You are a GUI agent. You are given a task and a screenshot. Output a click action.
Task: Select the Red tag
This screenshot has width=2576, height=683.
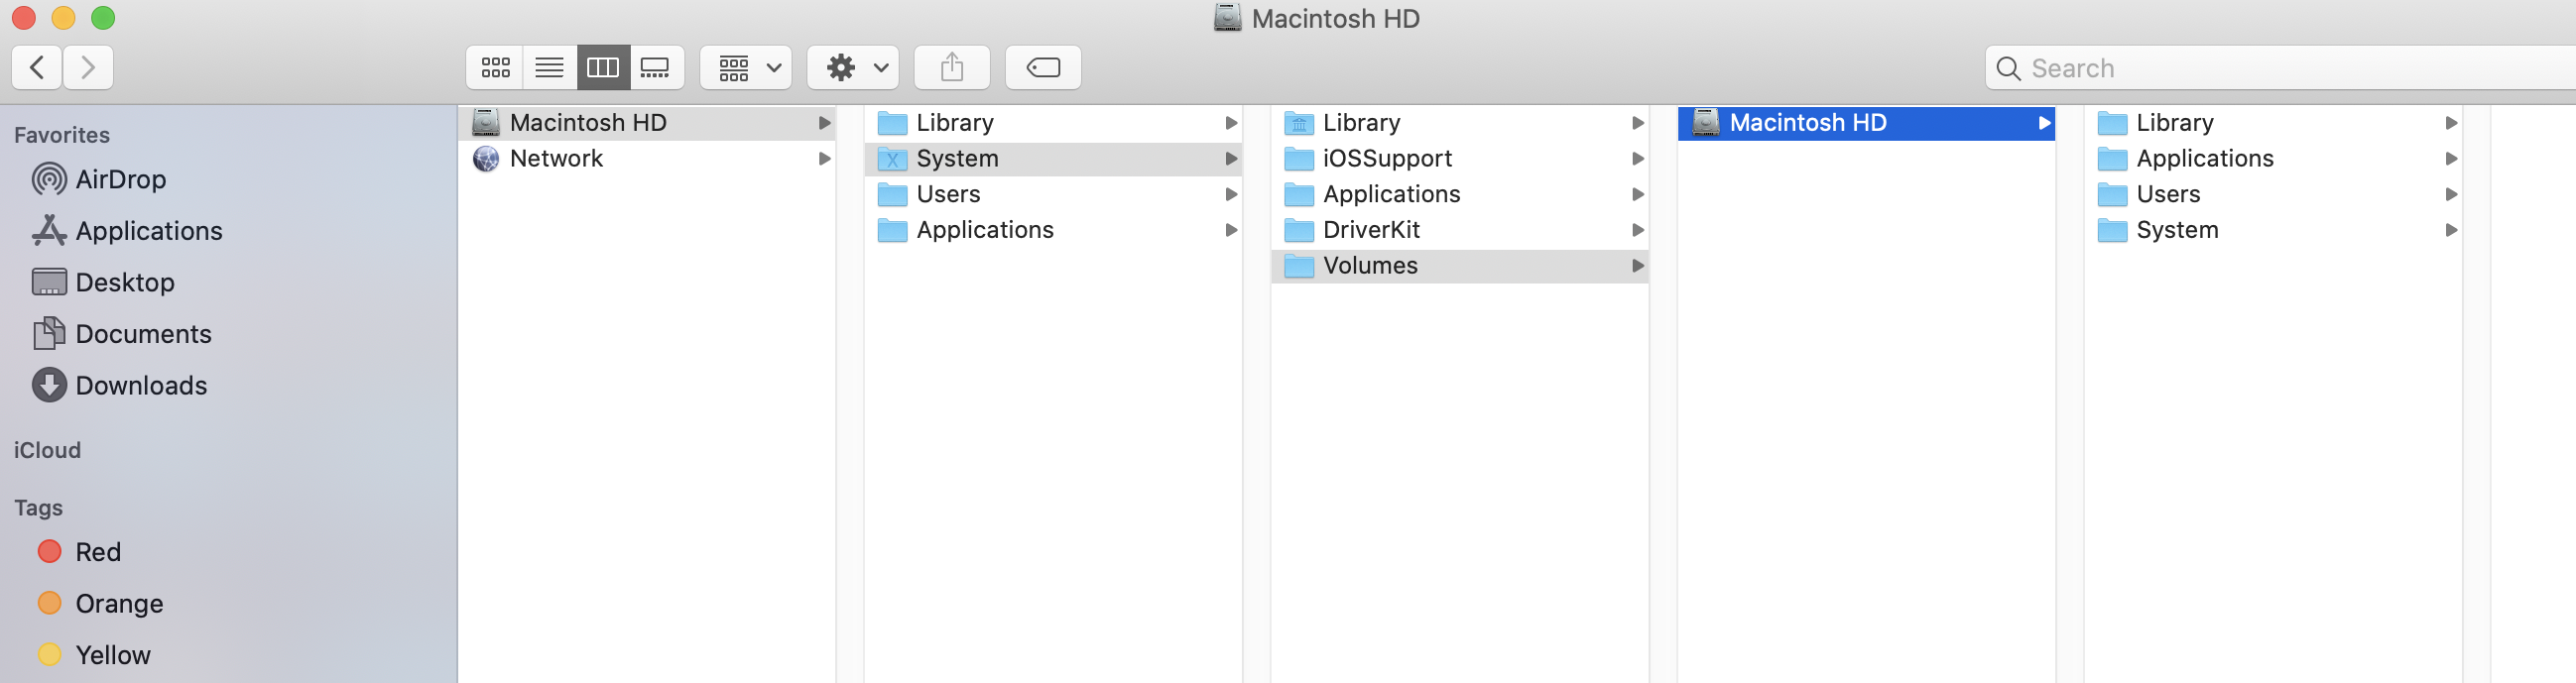pos(98,552)
